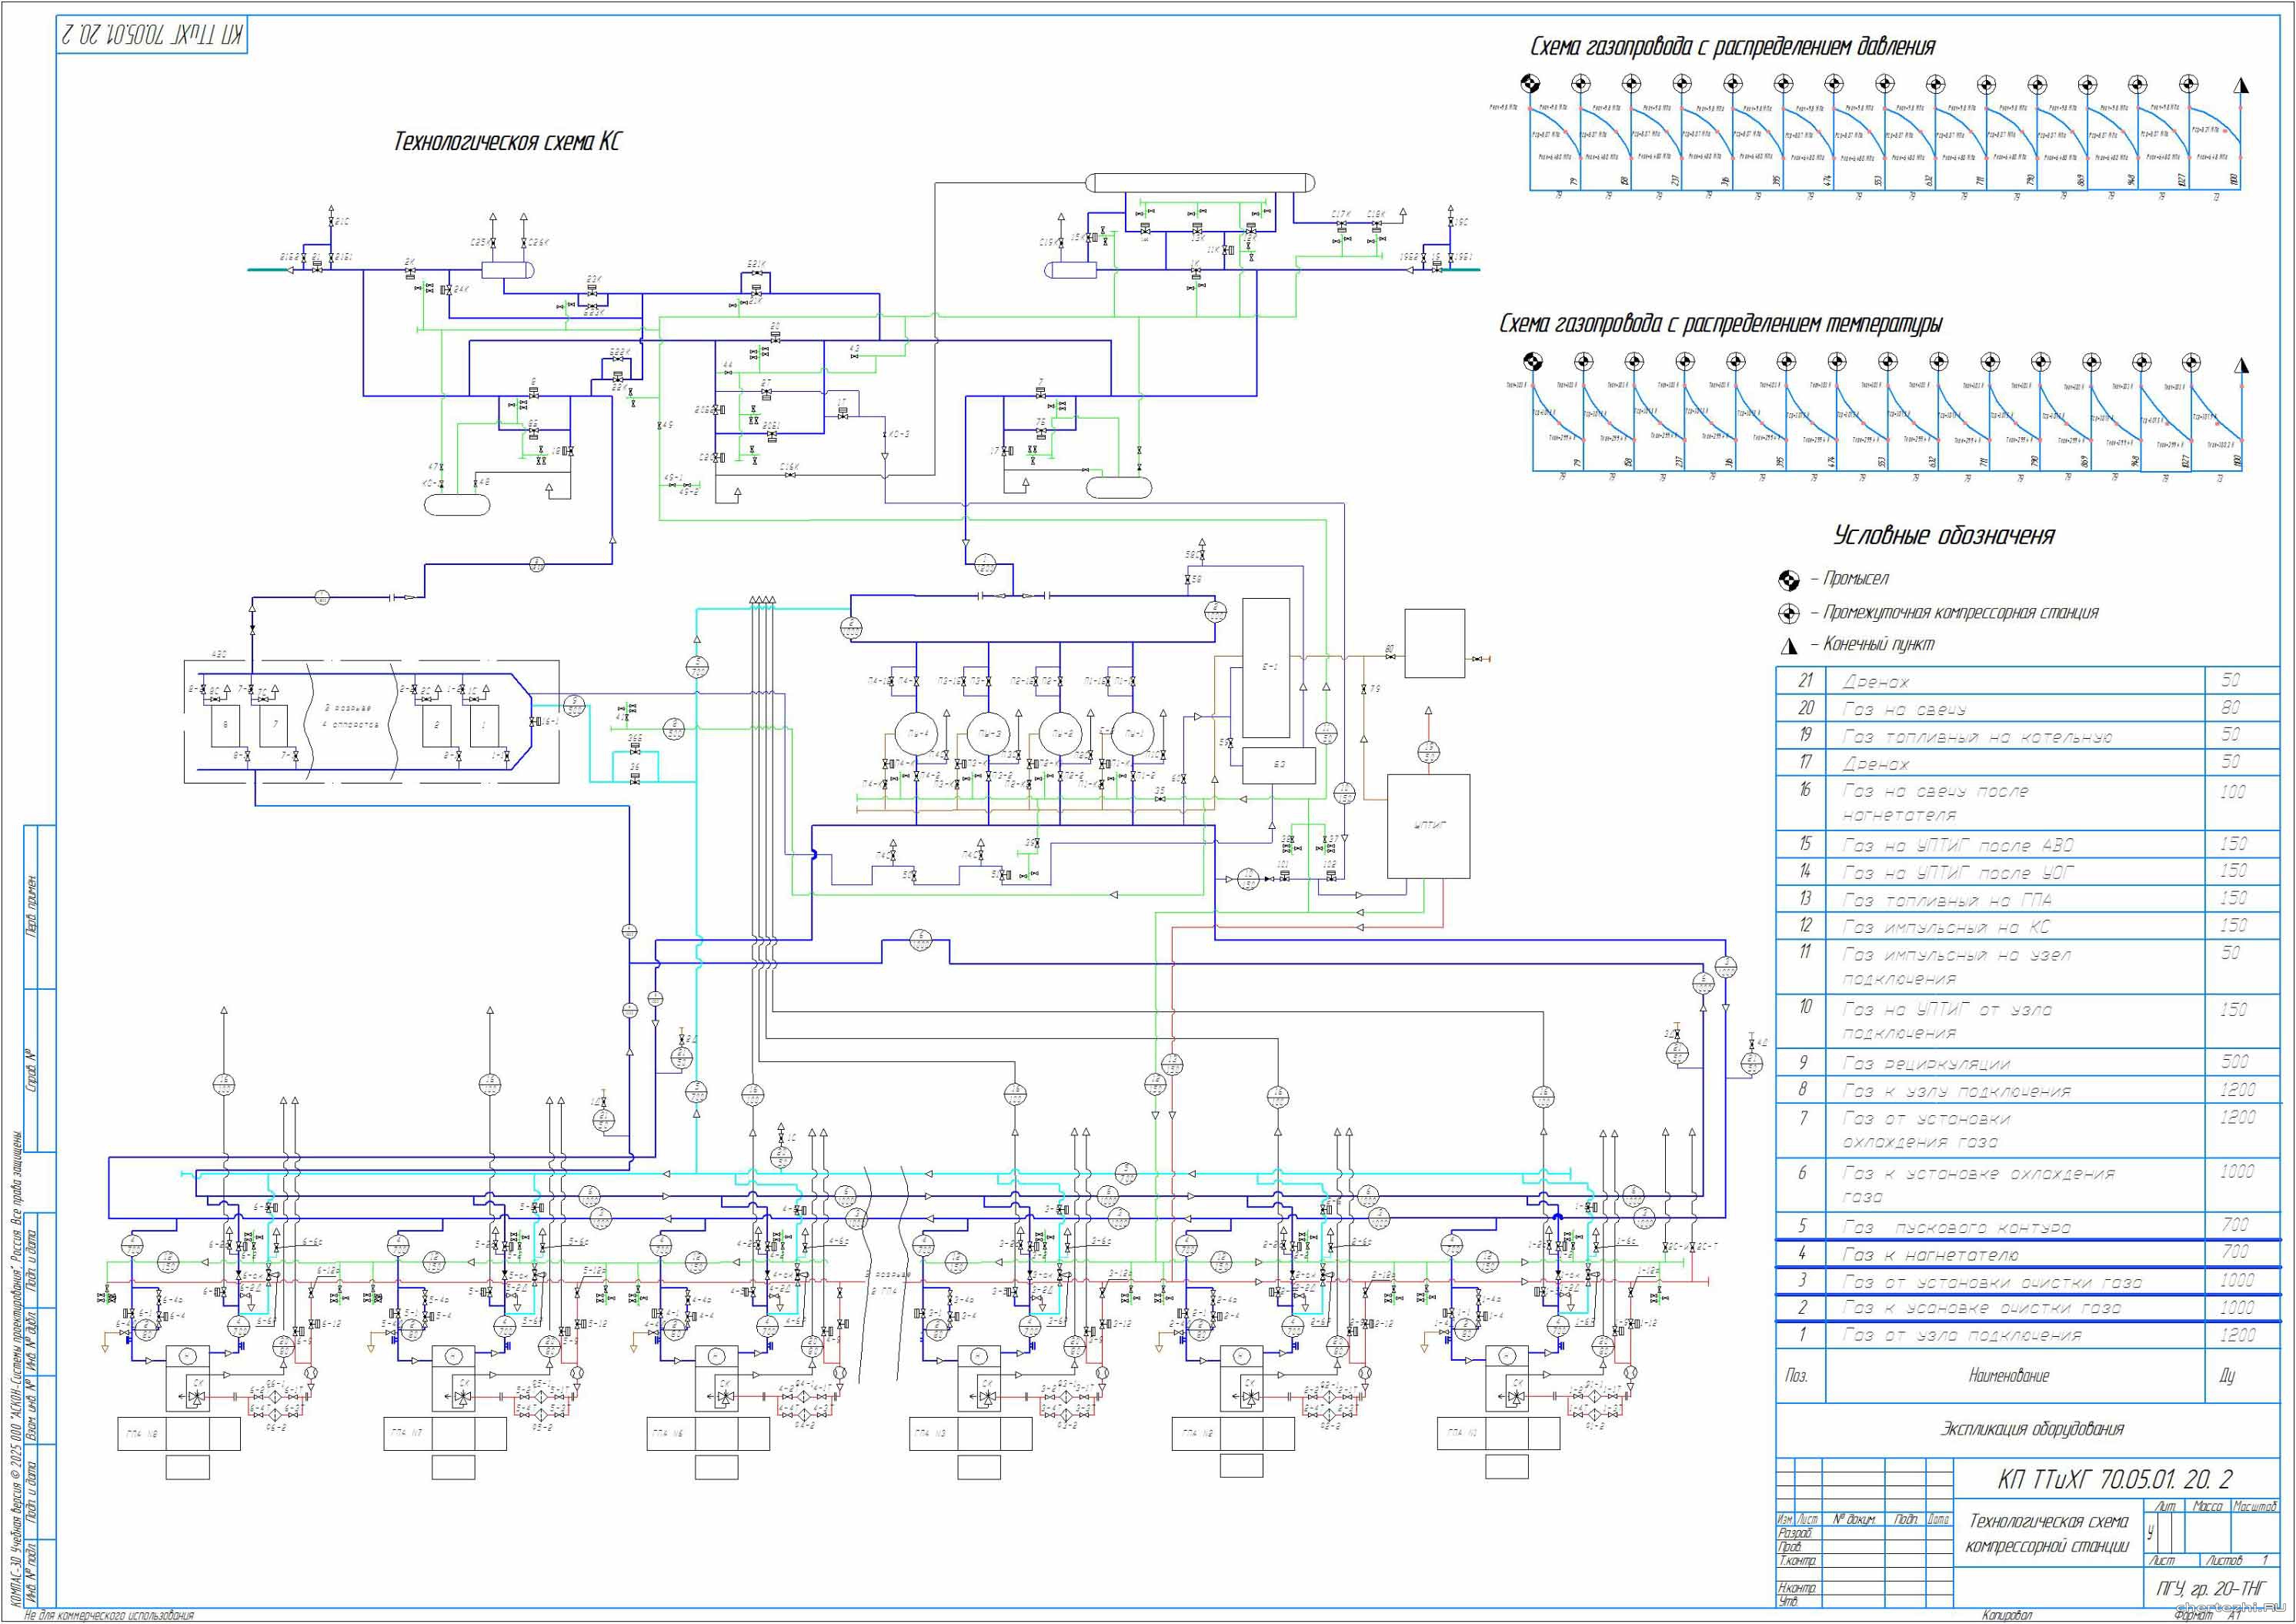
Task: Click the Условные обозначеня heading
Action: (1943, 535)
